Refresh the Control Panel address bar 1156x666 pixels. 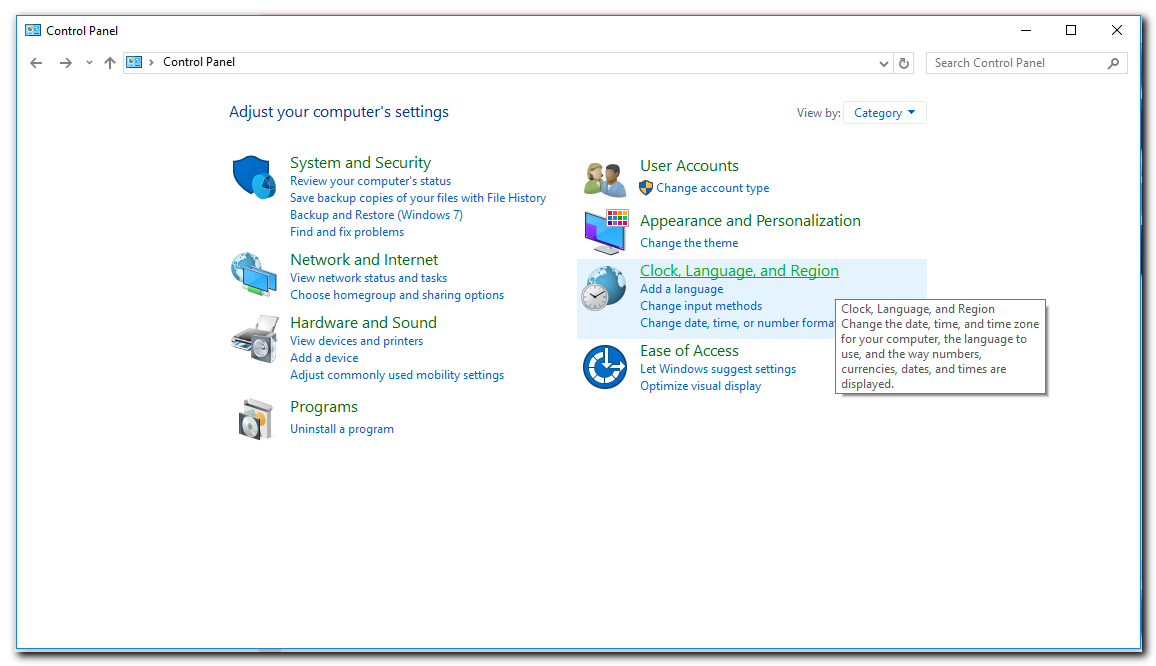click(x=904, y=63)
